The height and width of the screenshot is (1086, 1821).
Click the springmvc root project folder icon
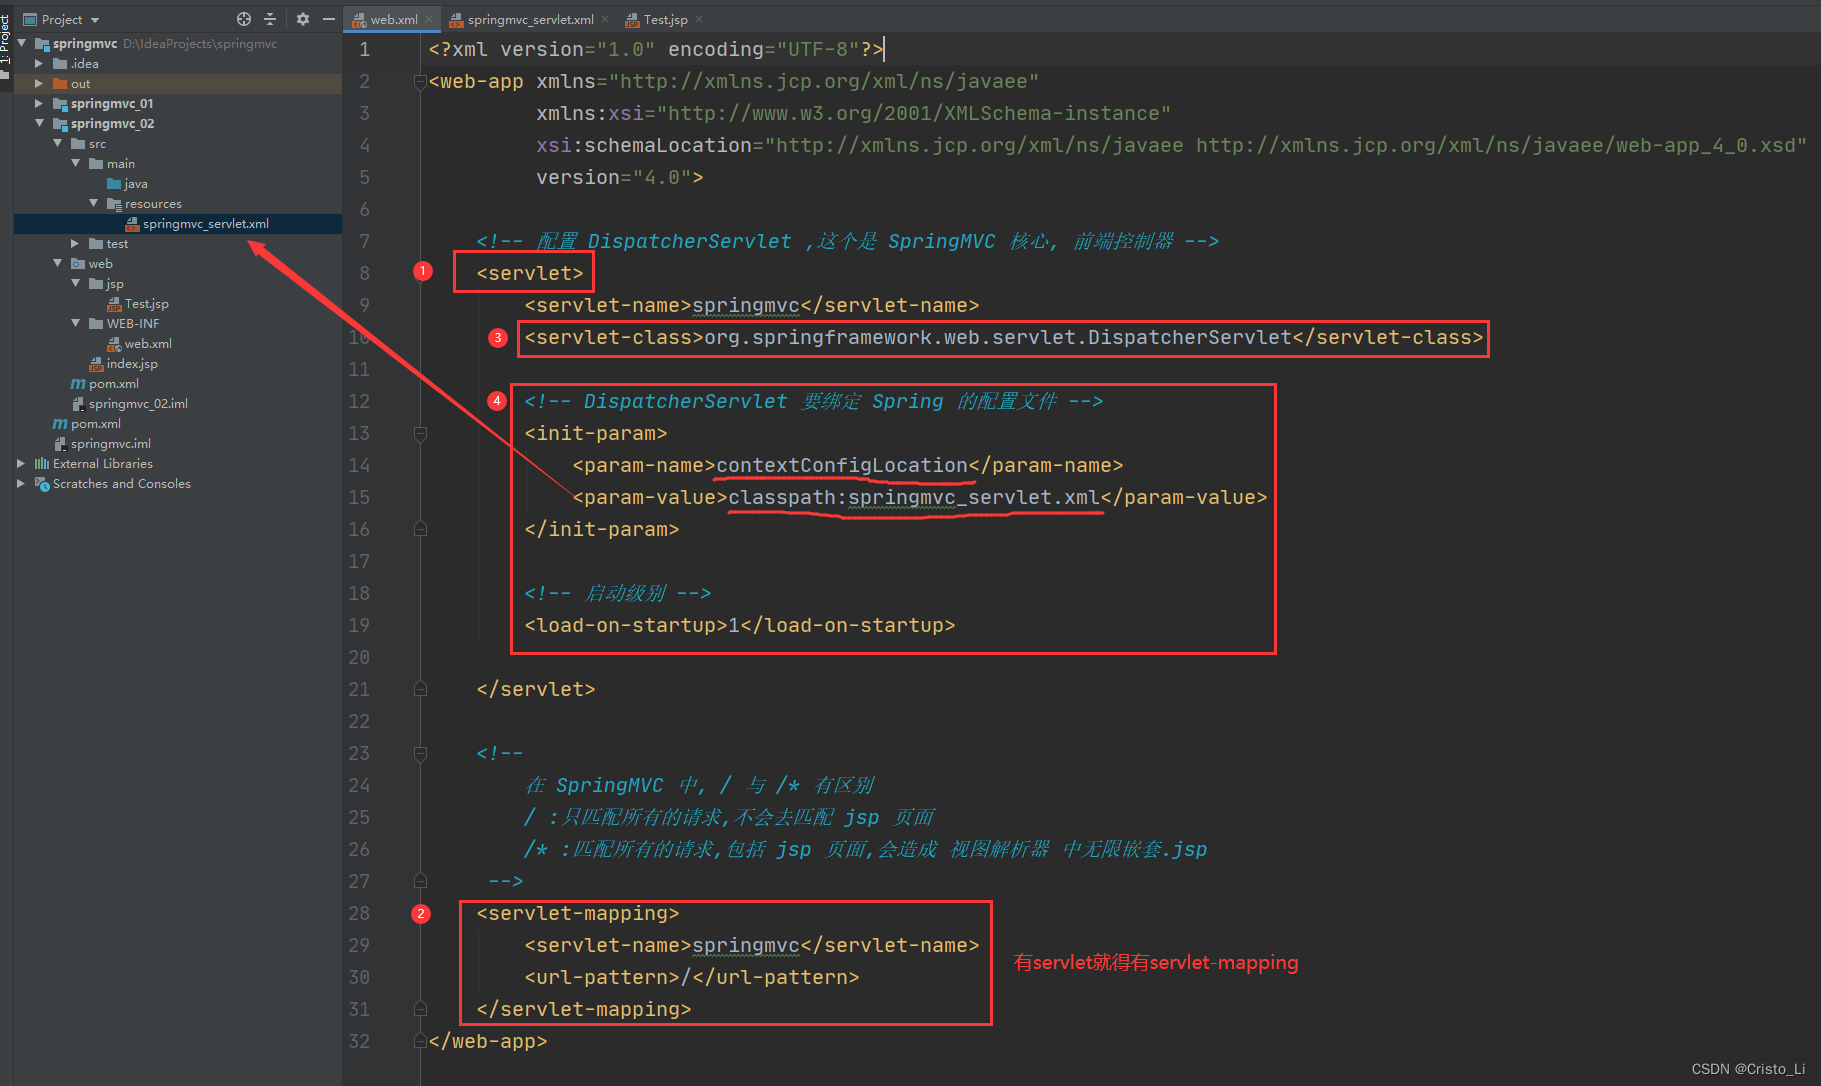pos(42,43)
